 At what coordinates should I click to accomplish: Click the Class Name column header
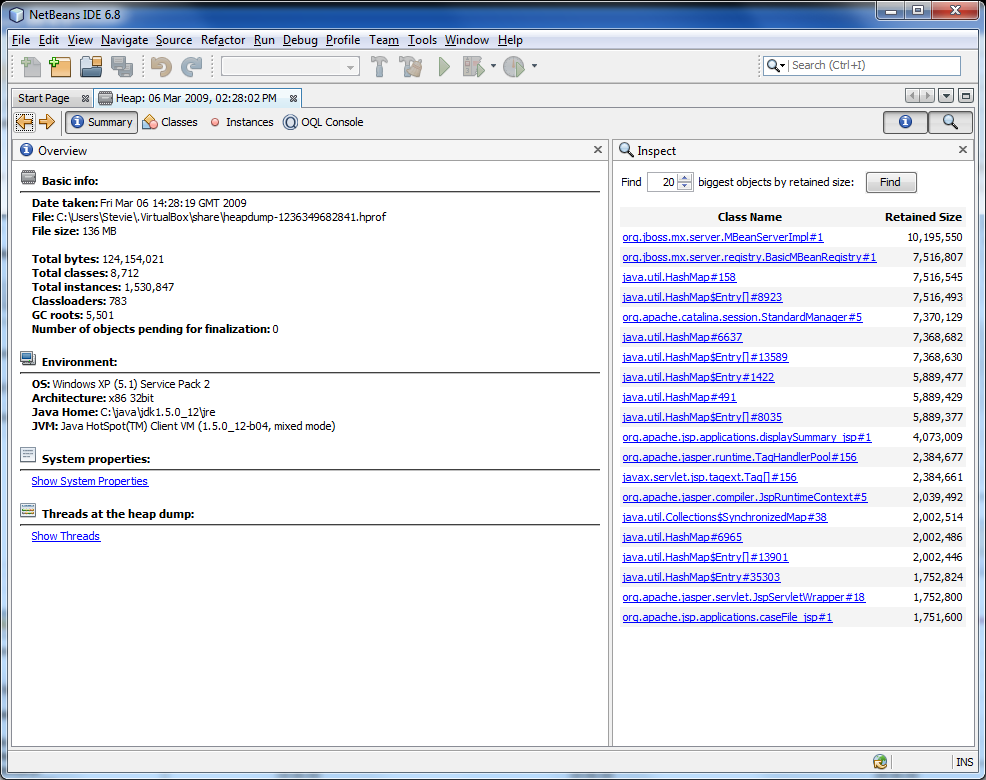750,217
